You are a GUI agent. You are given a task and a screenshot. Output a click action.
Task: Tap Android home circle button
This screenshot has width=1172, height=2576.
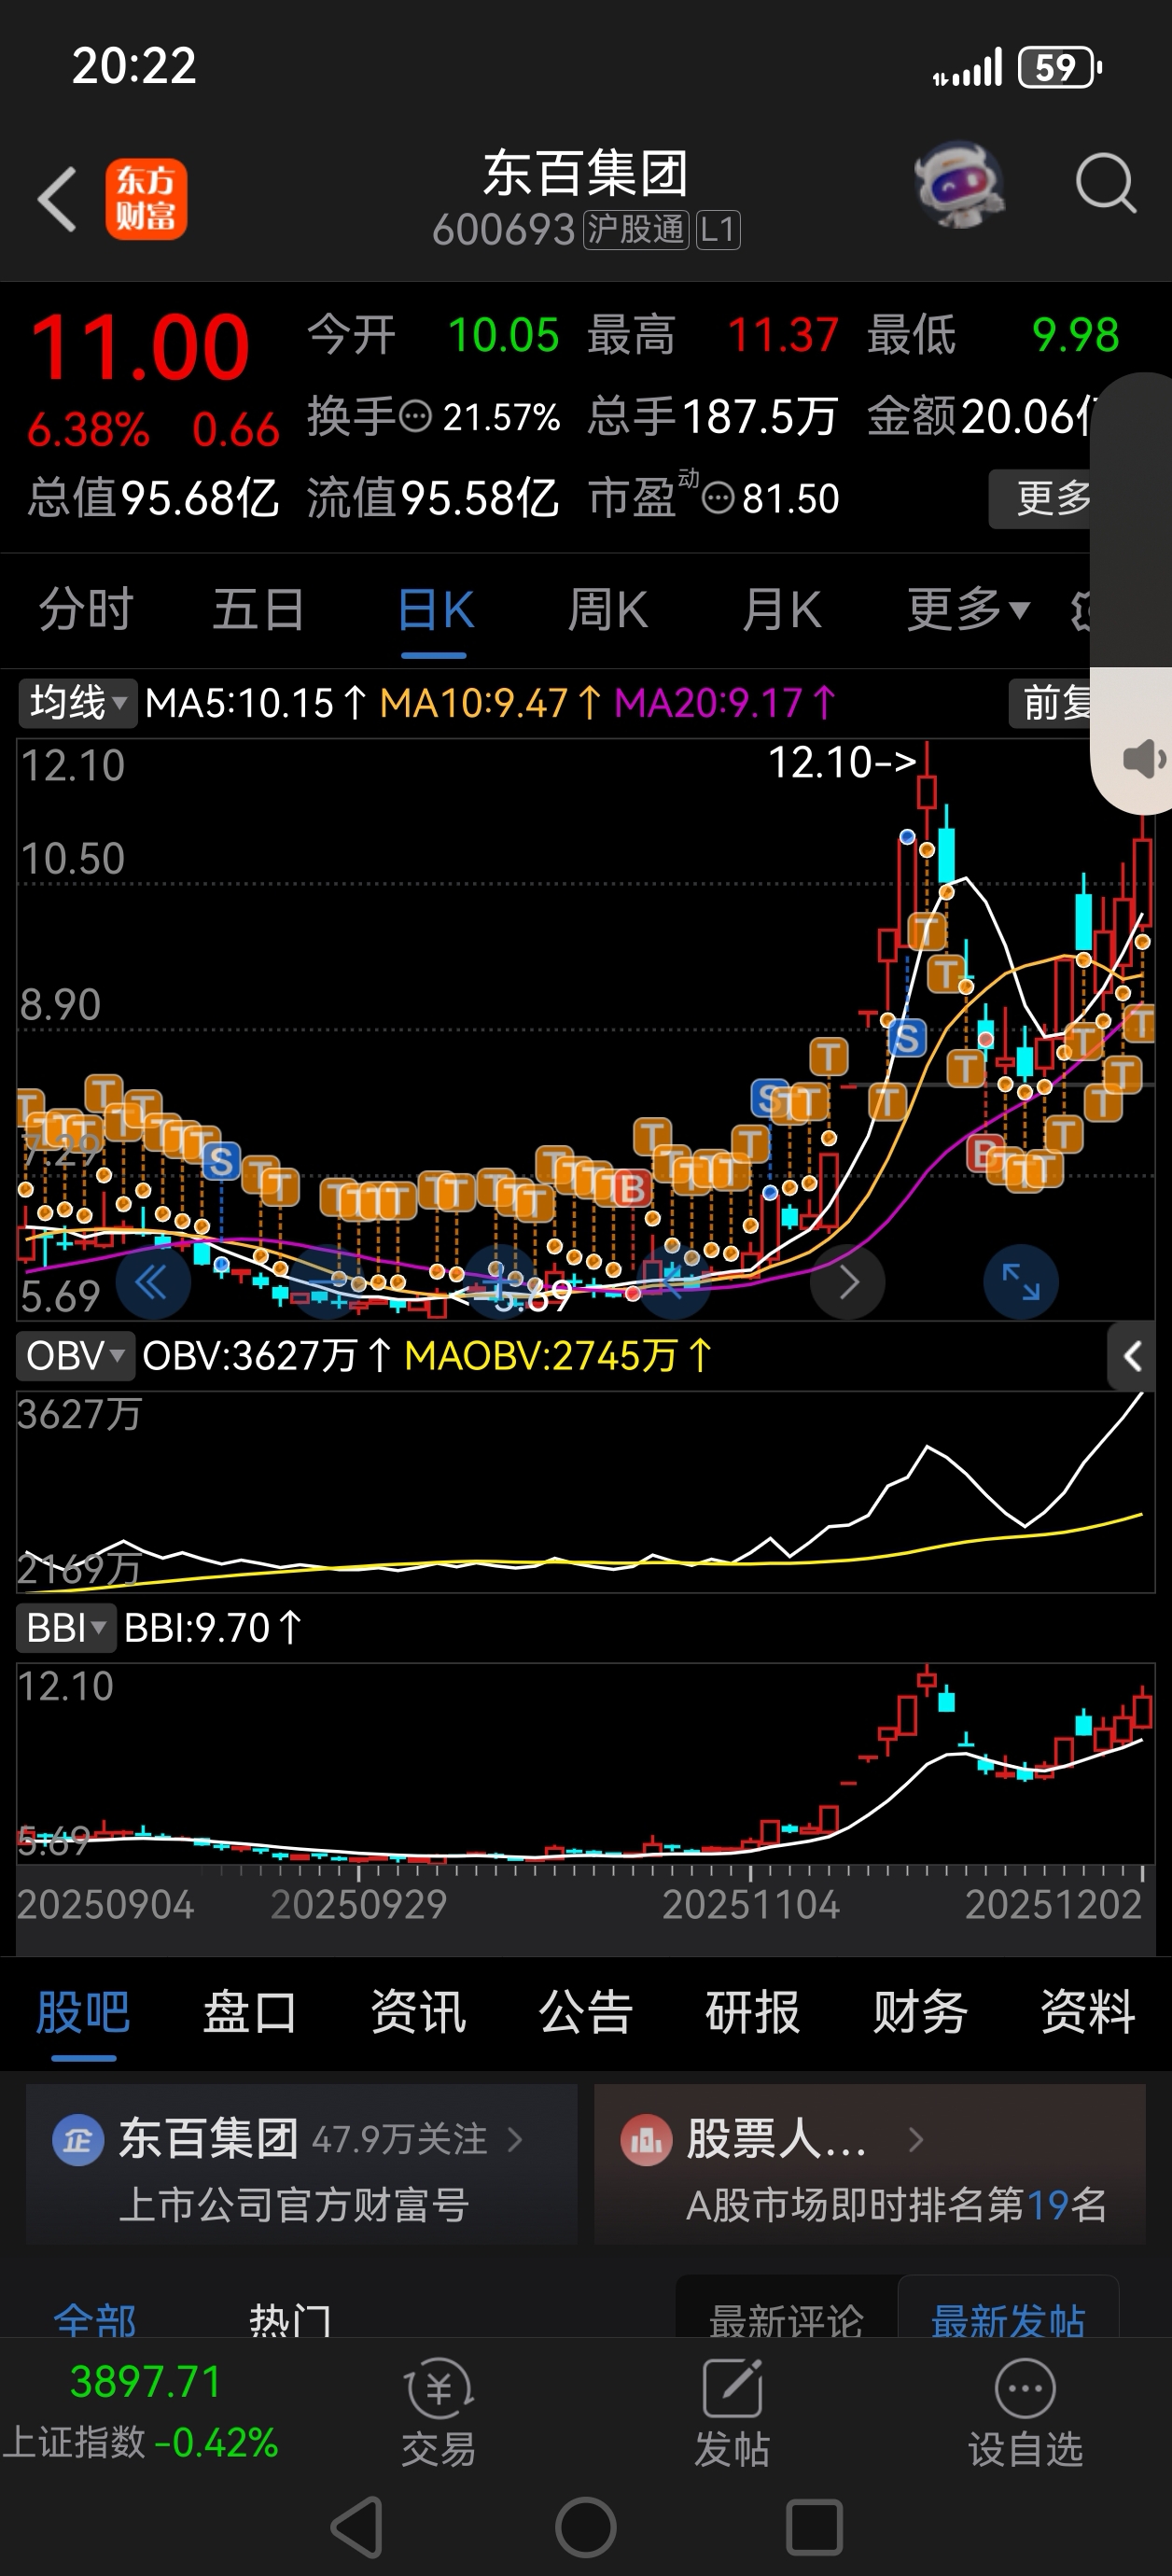586,2527
